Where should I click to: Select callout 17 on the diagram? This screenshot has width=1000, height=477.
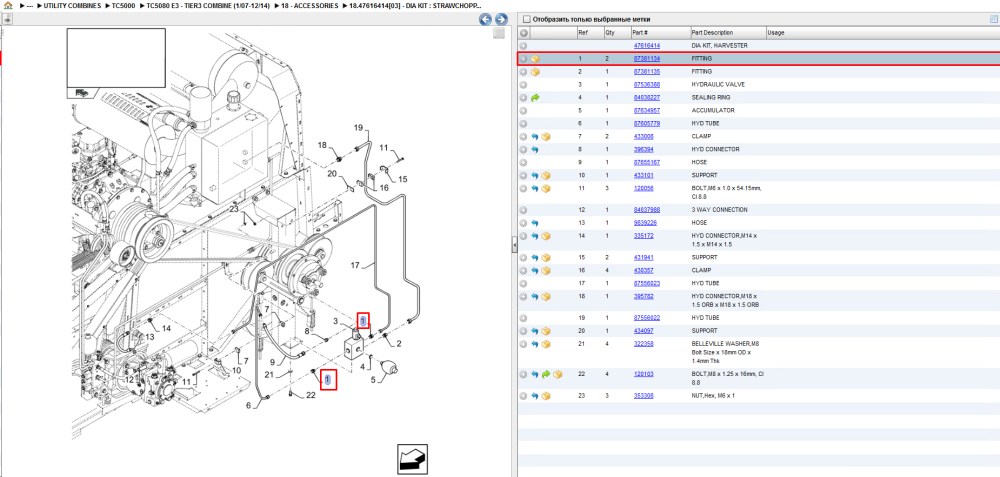click(x=356, y=265)
